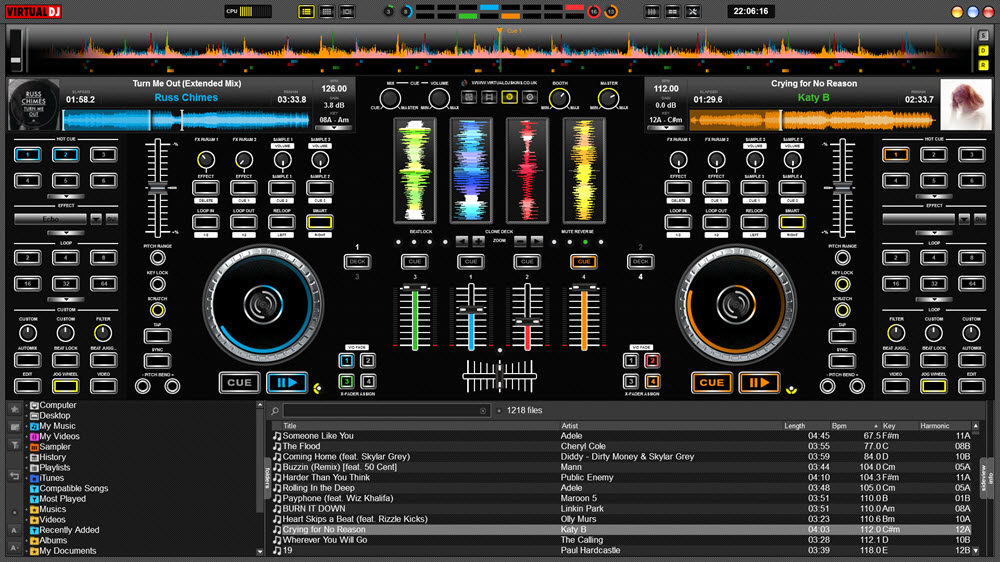Screen dimensions: 1000x562
Task: Click left arrow next to Clone Deck
Action: [x=462, y=241]
